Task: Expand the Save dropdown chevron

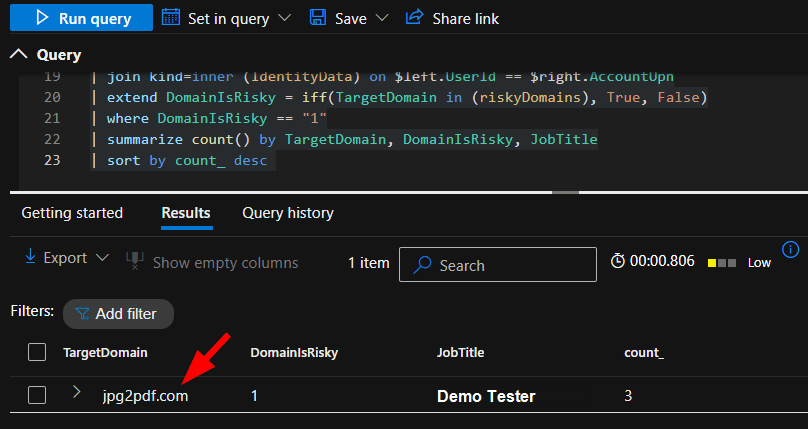Action: [x=383, y=18]
